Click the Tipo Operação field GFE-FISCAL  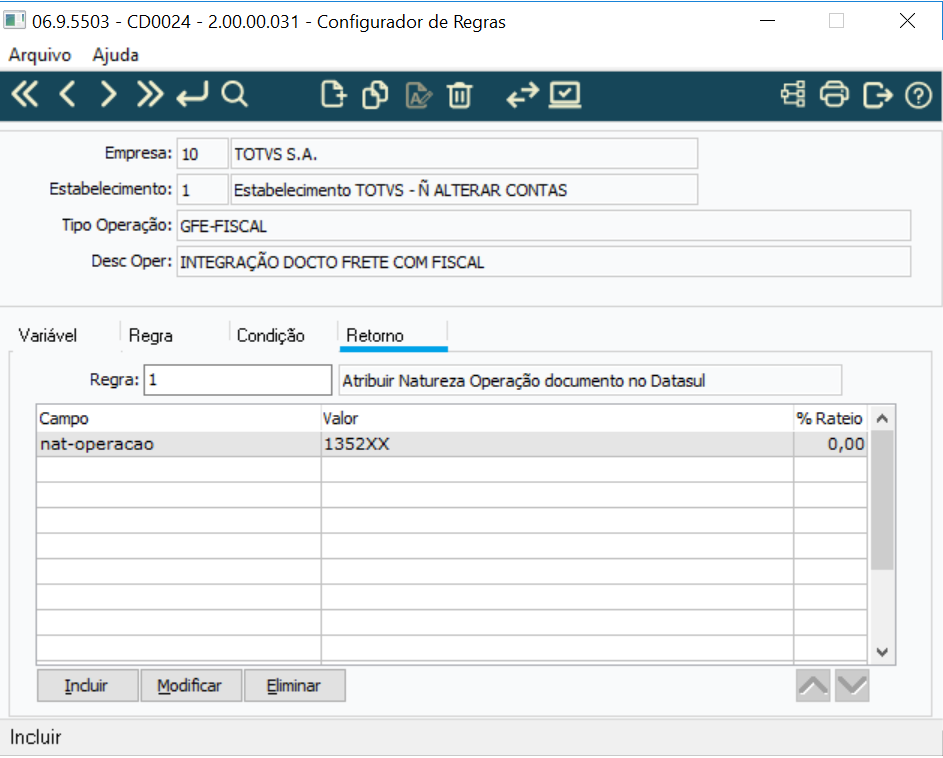(544, 226)
